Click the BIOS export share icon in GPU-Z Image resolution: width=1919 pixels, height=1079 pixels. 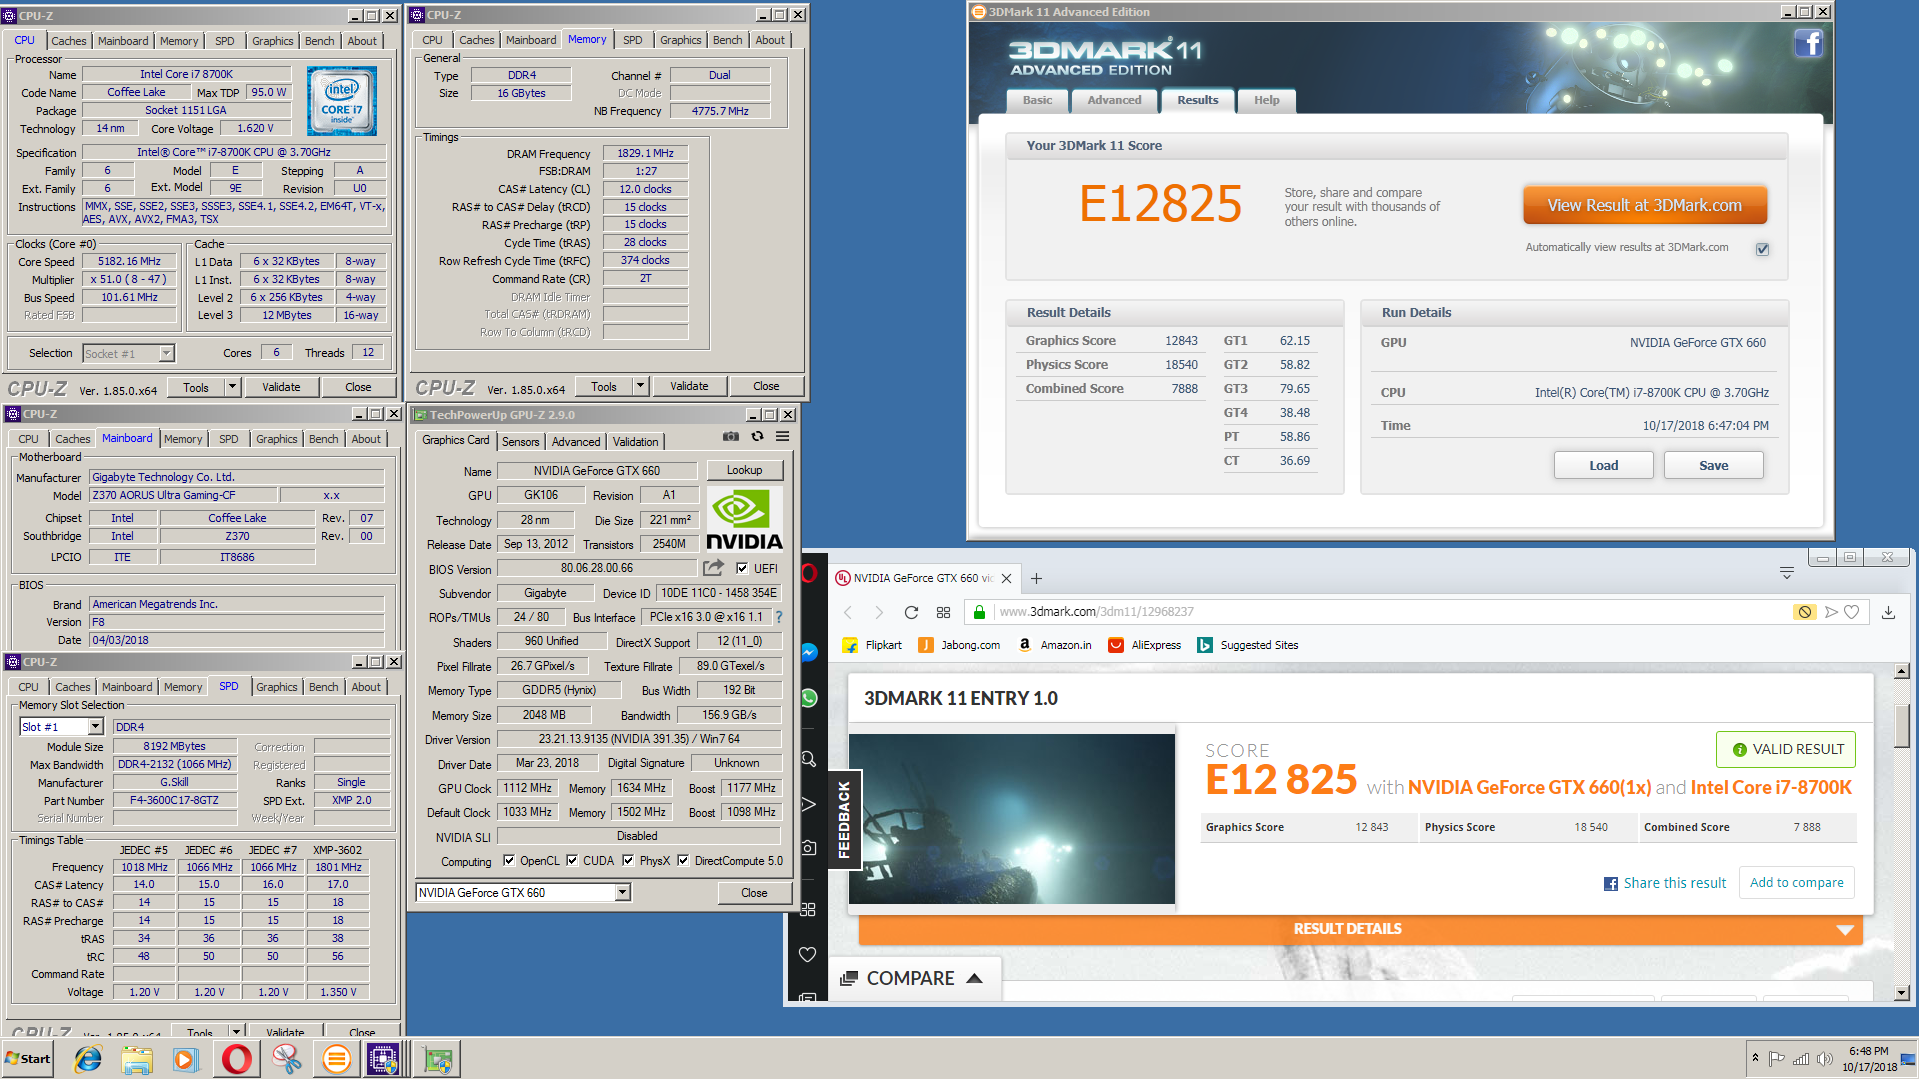713,568
